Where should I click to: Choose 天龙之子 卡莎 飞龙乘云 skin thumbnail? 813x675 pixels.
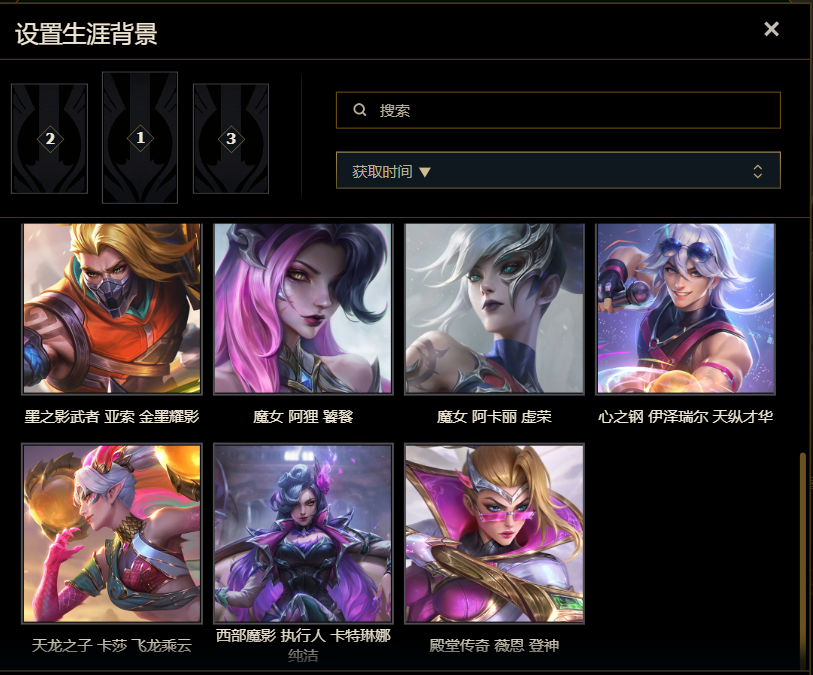[x=111, y=533]
